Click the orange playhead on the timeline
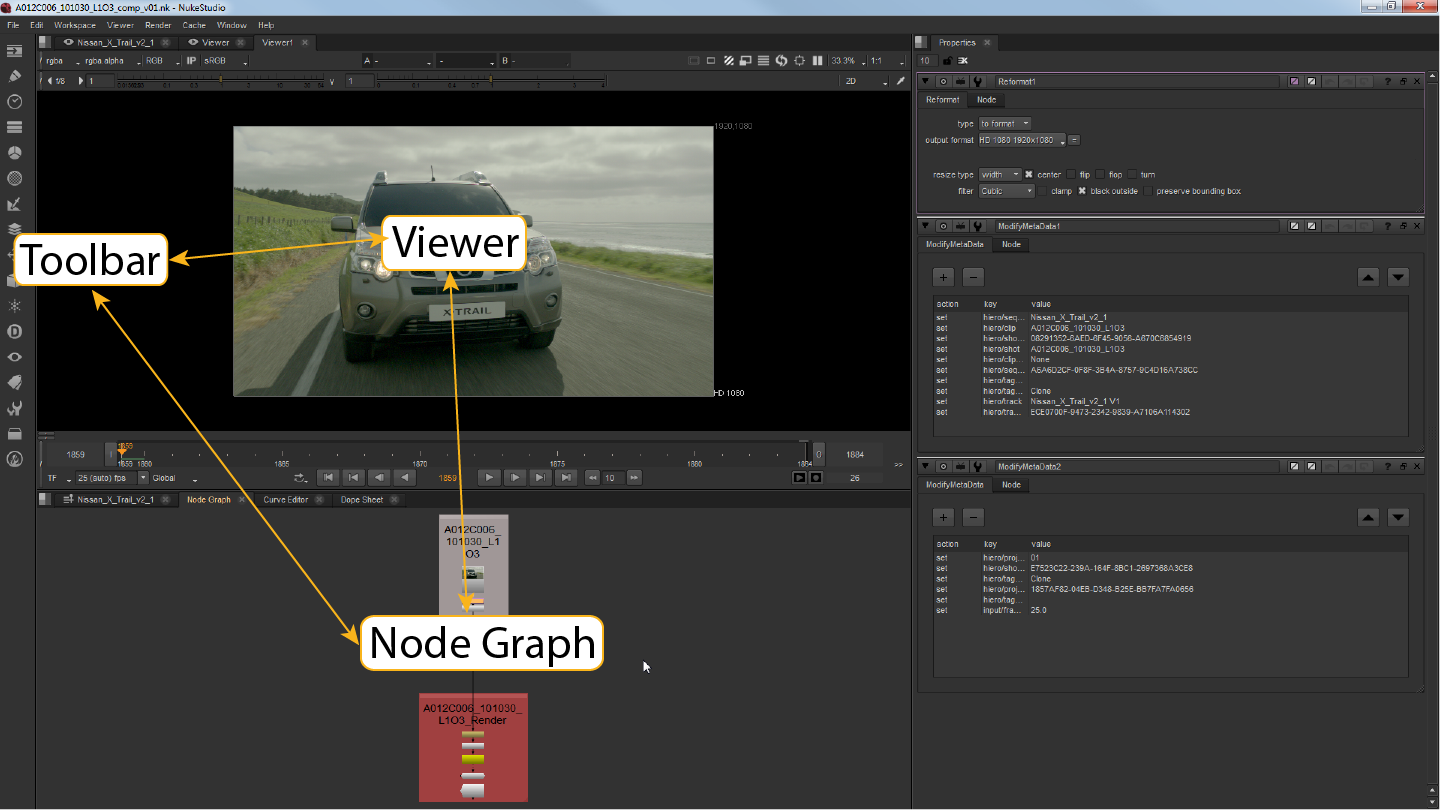This screenshot has width=1440, height=810. click(x=122, y=452)
